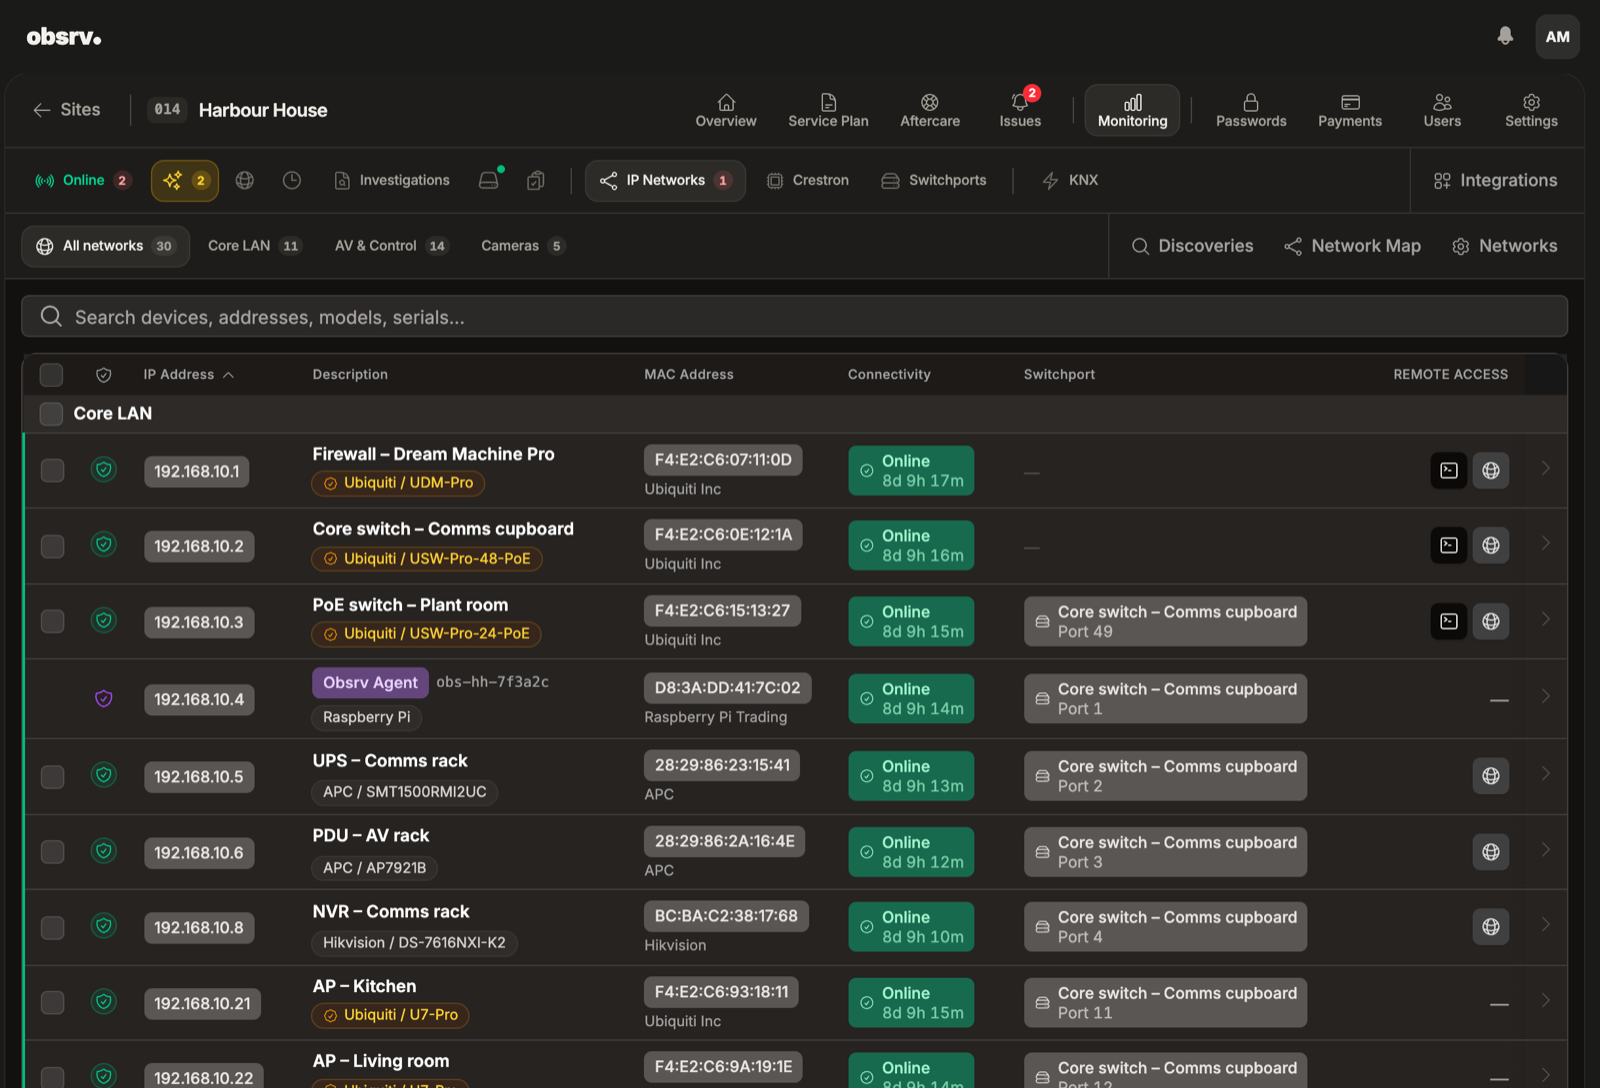Click IP address chip 192.168.10.4
This screenshot has height=1088, width=1600.
point(199,699)
